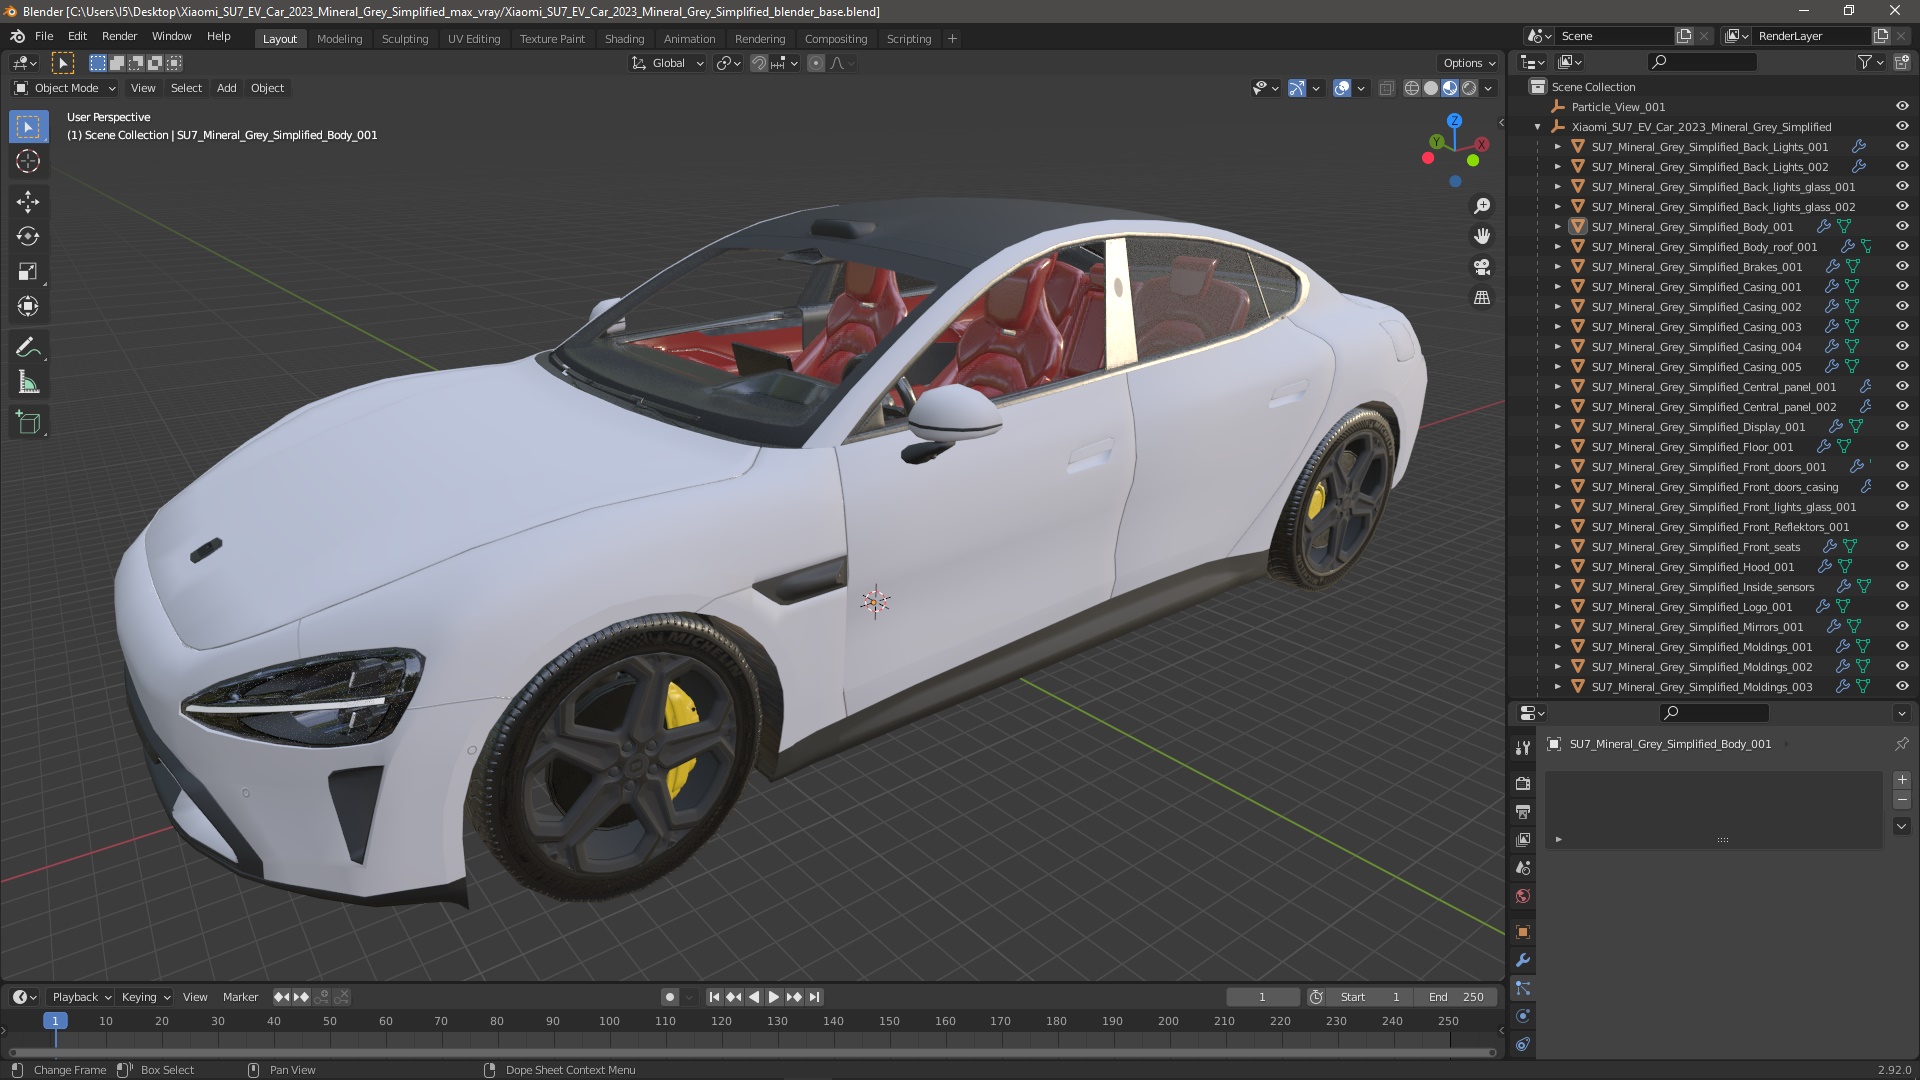This screenshot has height=1080, width=1920.
Task: Select the Add Cube tool
Action: coord(28,423)
